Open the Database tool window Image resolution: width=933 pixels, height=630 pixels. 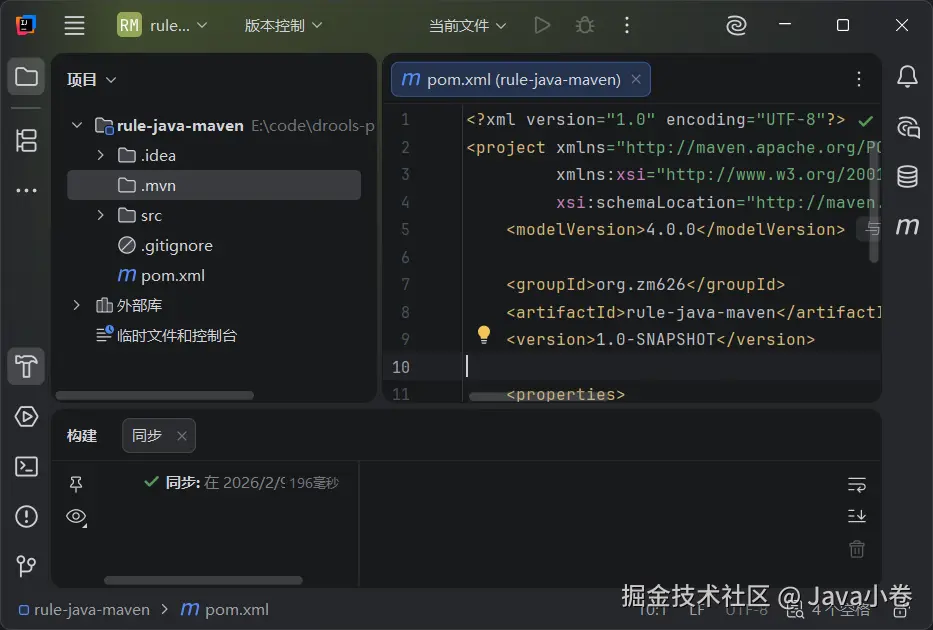[x=907, y=177]
